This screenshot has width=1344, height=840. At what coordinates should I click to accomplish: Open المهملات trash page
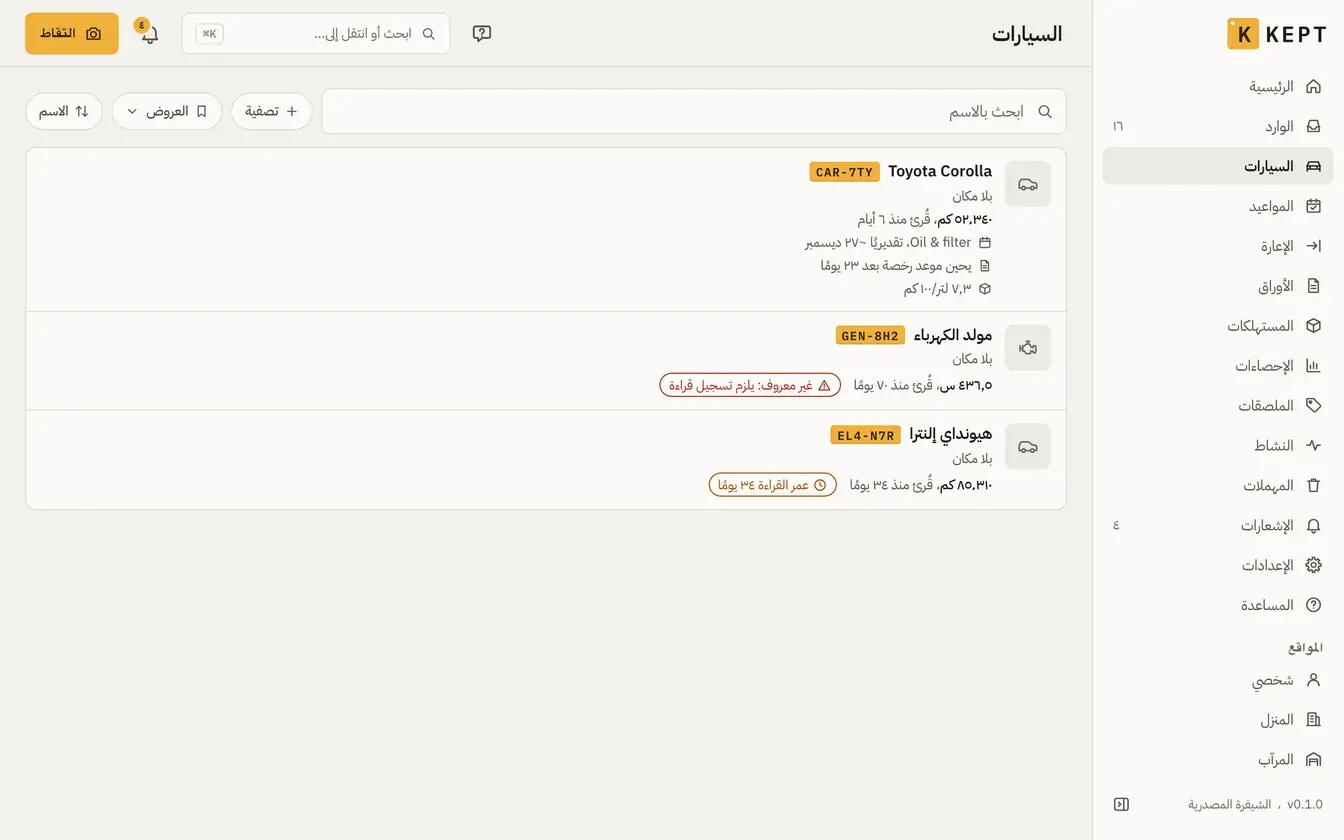pyautogui.click(x=1218, y=485)
